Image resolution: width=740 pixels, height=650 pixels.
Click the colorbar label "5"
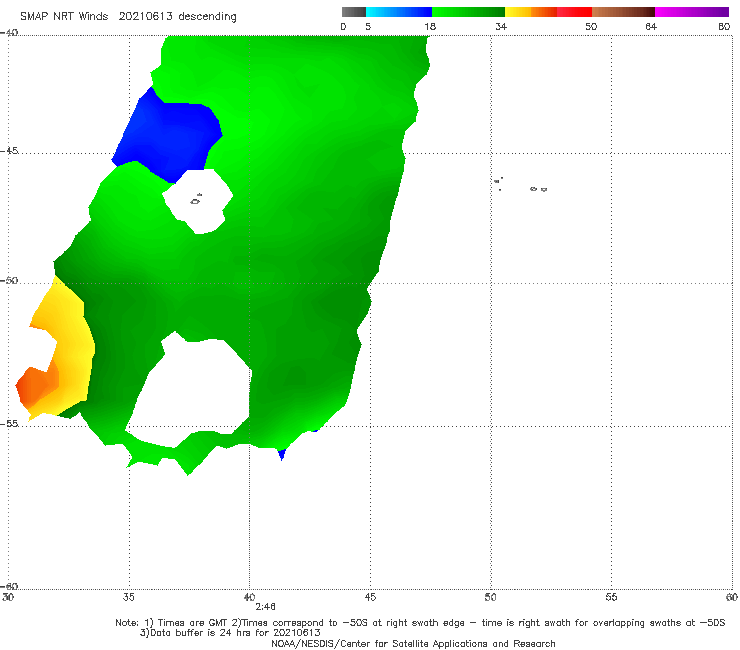pyautogui.click(x=368, y=26)
